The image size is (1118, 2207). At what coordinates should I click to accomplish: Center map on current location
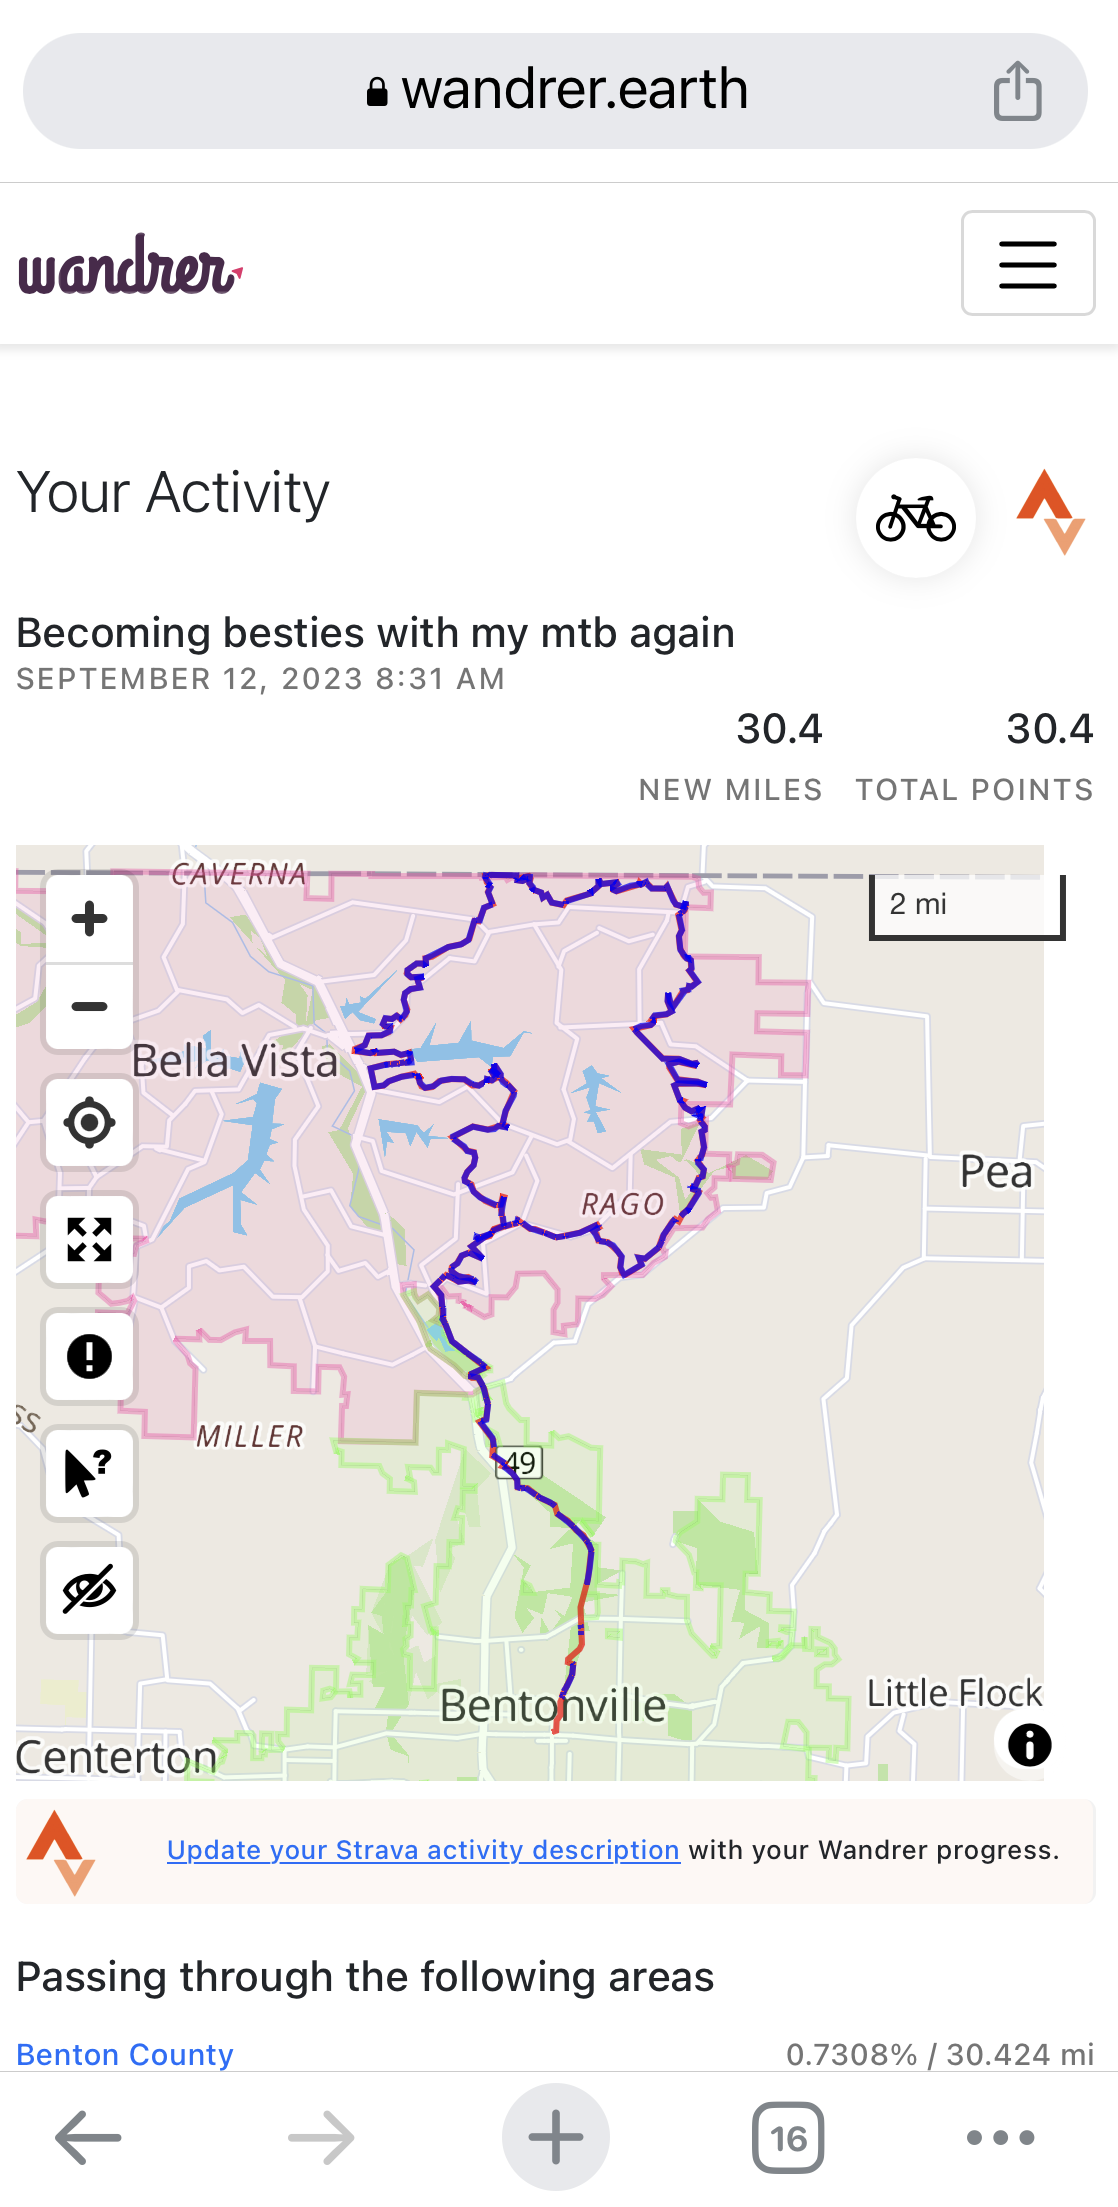coord(89,1123)
